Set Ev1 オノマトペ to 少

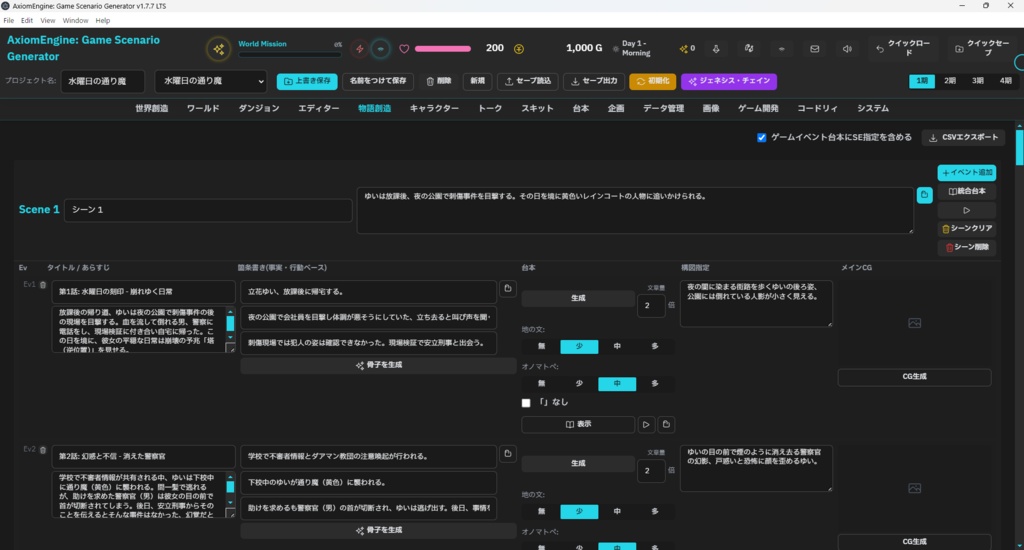579,384
